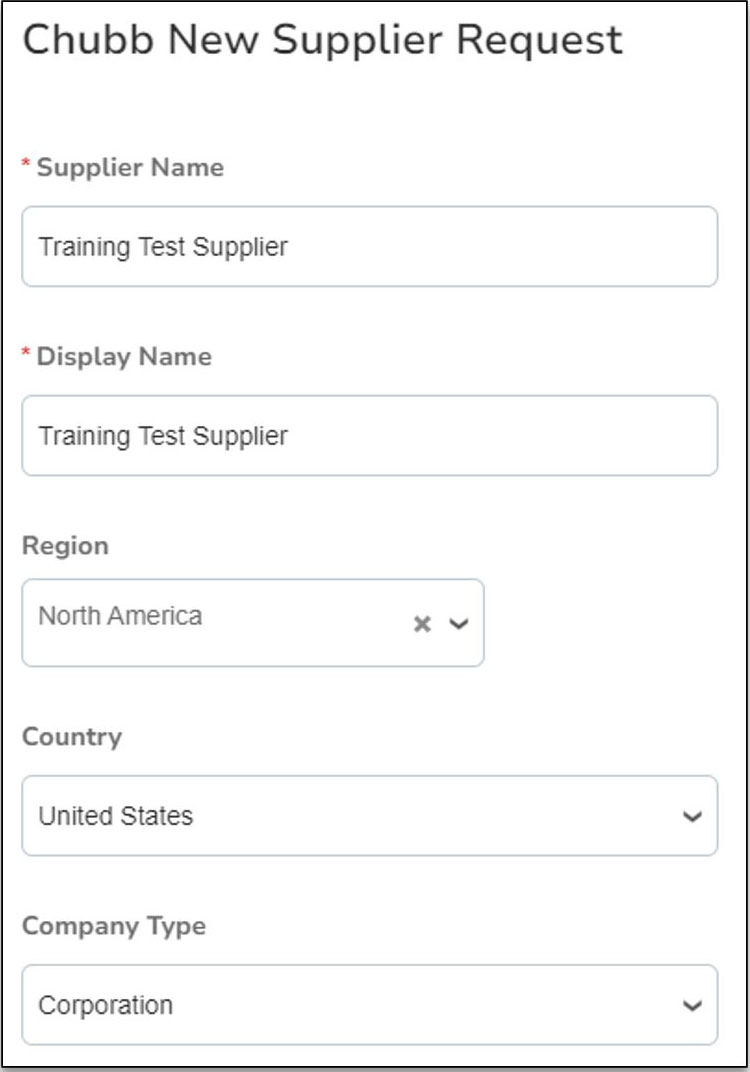Image resolution: width=750 pixels, height=1072 pixels.
Task: Click the Country field label
Action: tap(72, 737)
